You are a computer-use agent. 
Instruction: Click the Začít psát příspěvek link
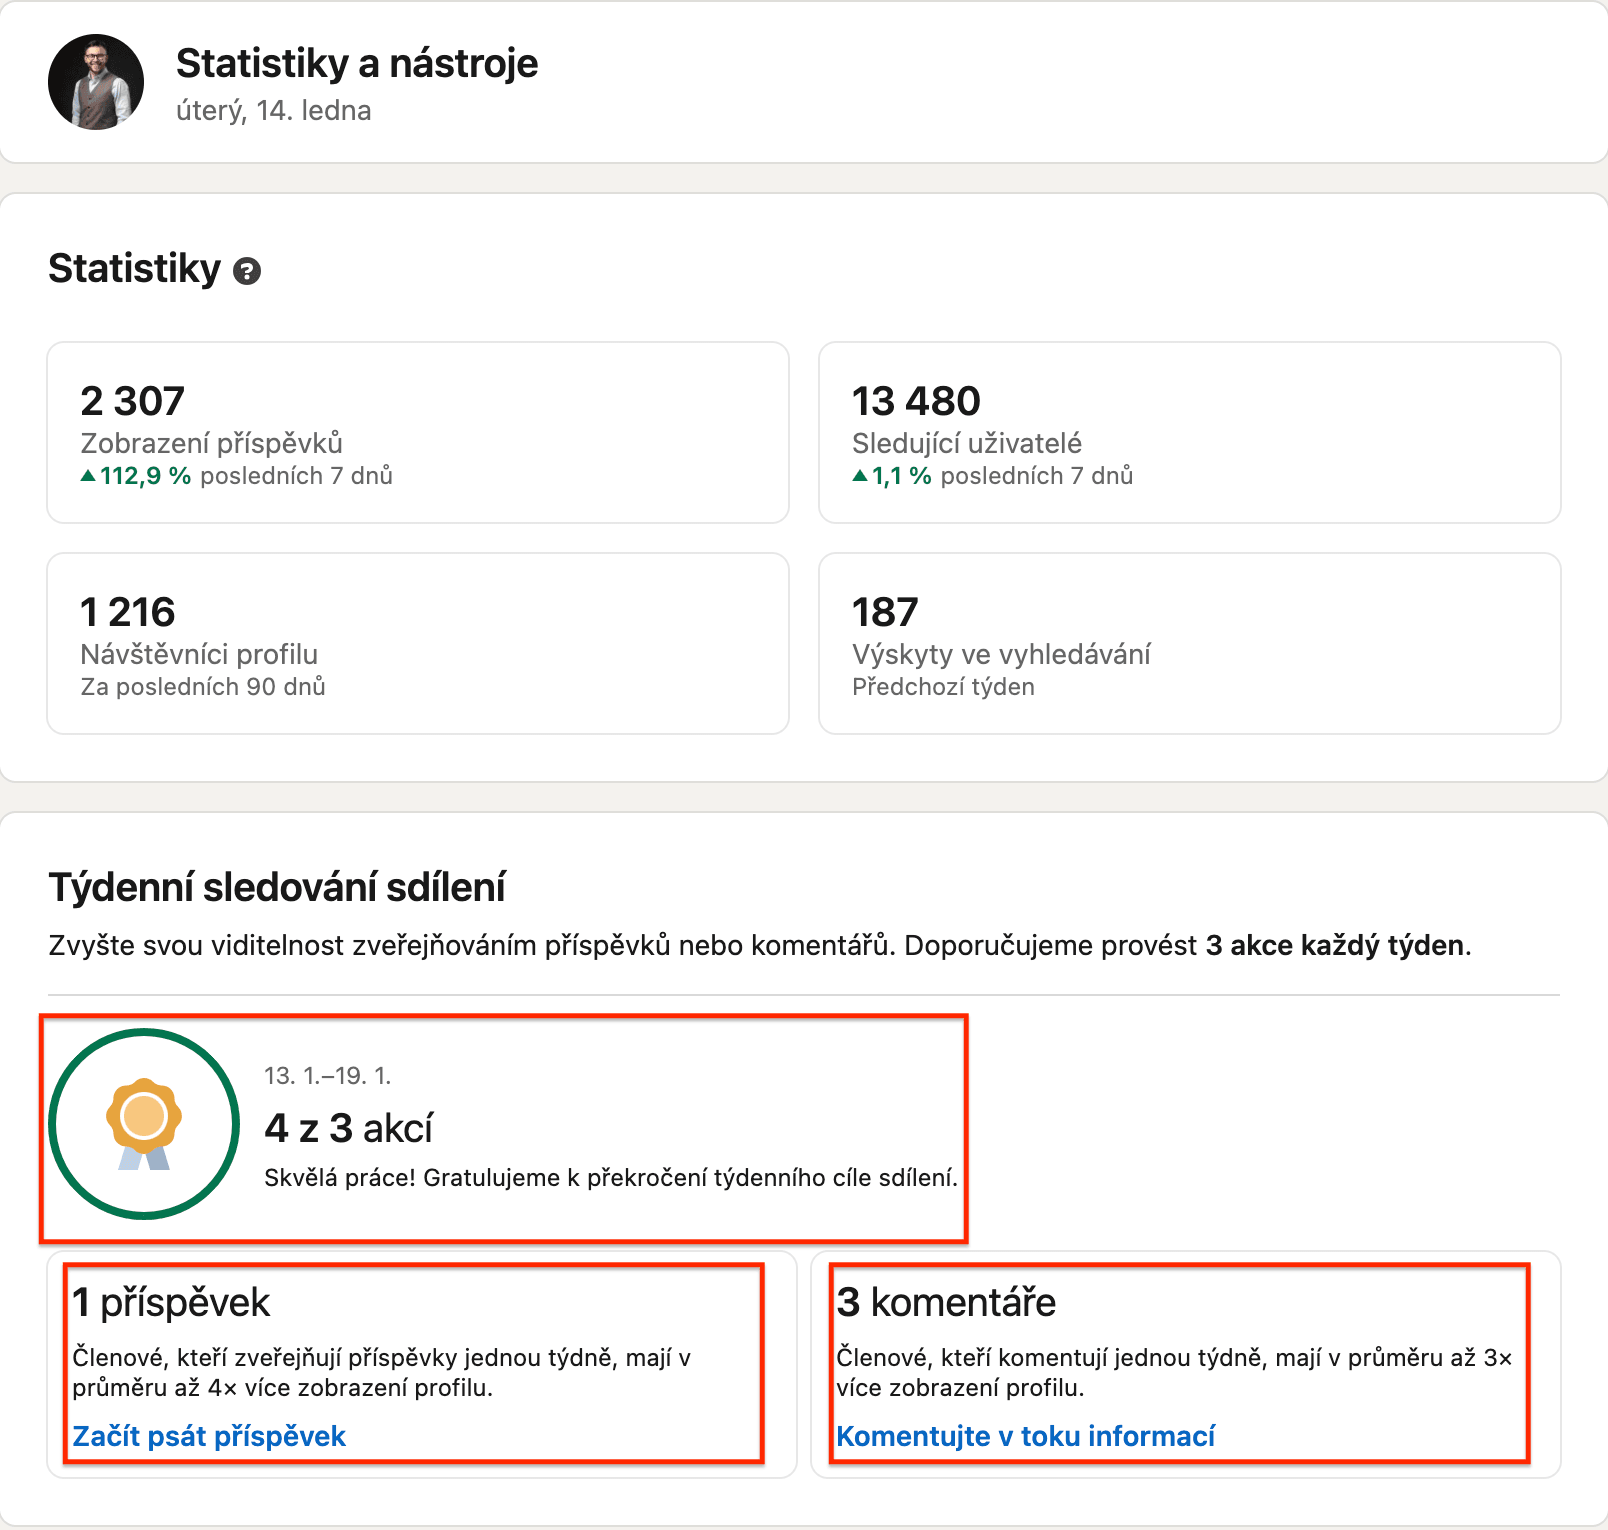pyautogui.click(x=209, y=1436)
